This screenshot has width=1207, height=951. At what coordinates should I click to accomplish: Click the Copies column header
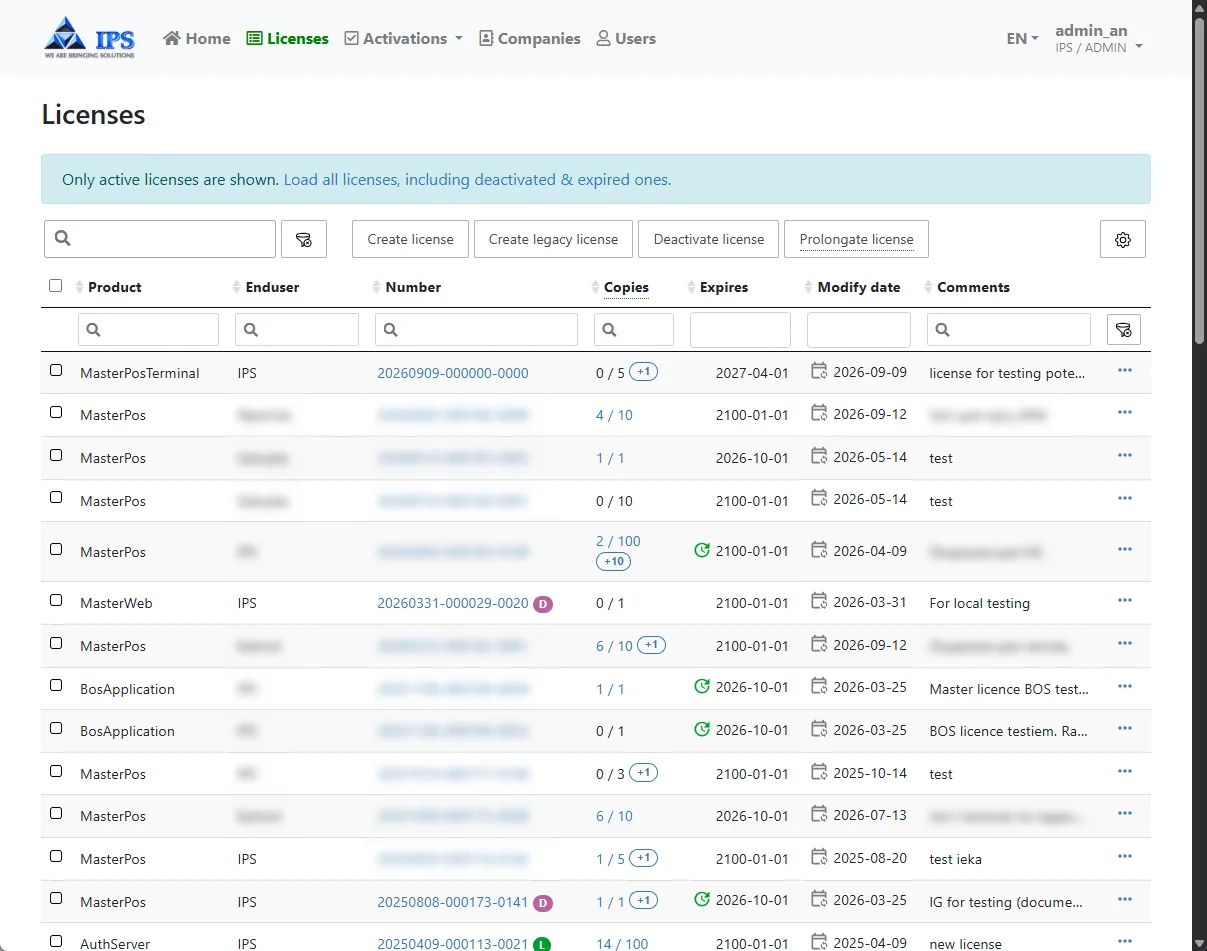tap(626, 287)
